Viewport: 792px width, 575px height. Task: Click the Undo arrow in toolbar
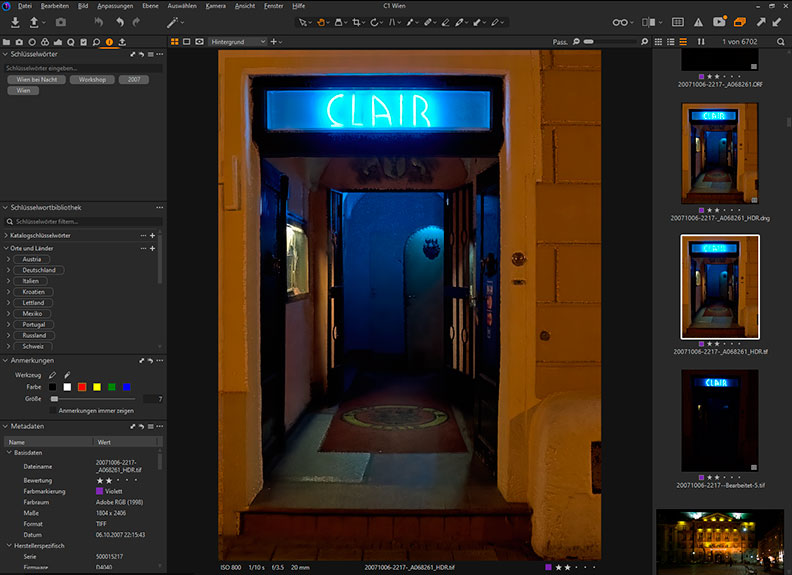pos(120,22)
